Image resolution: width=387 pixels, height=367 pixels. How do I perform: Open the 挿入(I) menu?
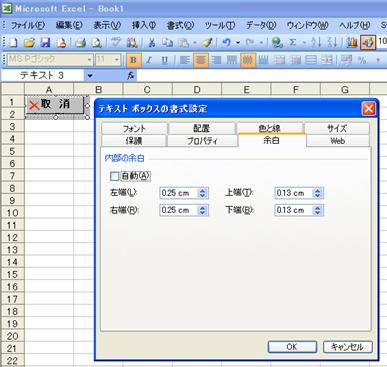144,25
